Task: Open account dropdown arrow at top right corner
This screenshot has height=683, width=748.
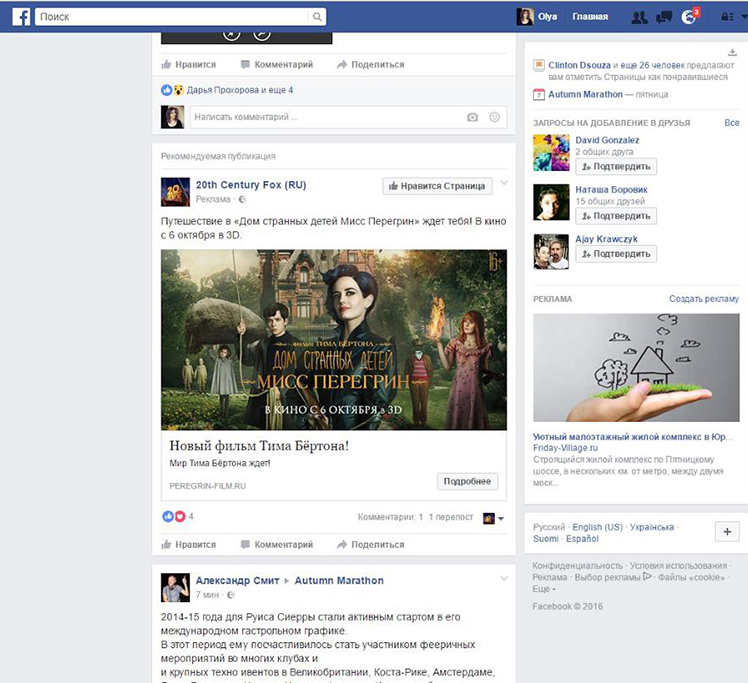Action: tap(744, 16)
